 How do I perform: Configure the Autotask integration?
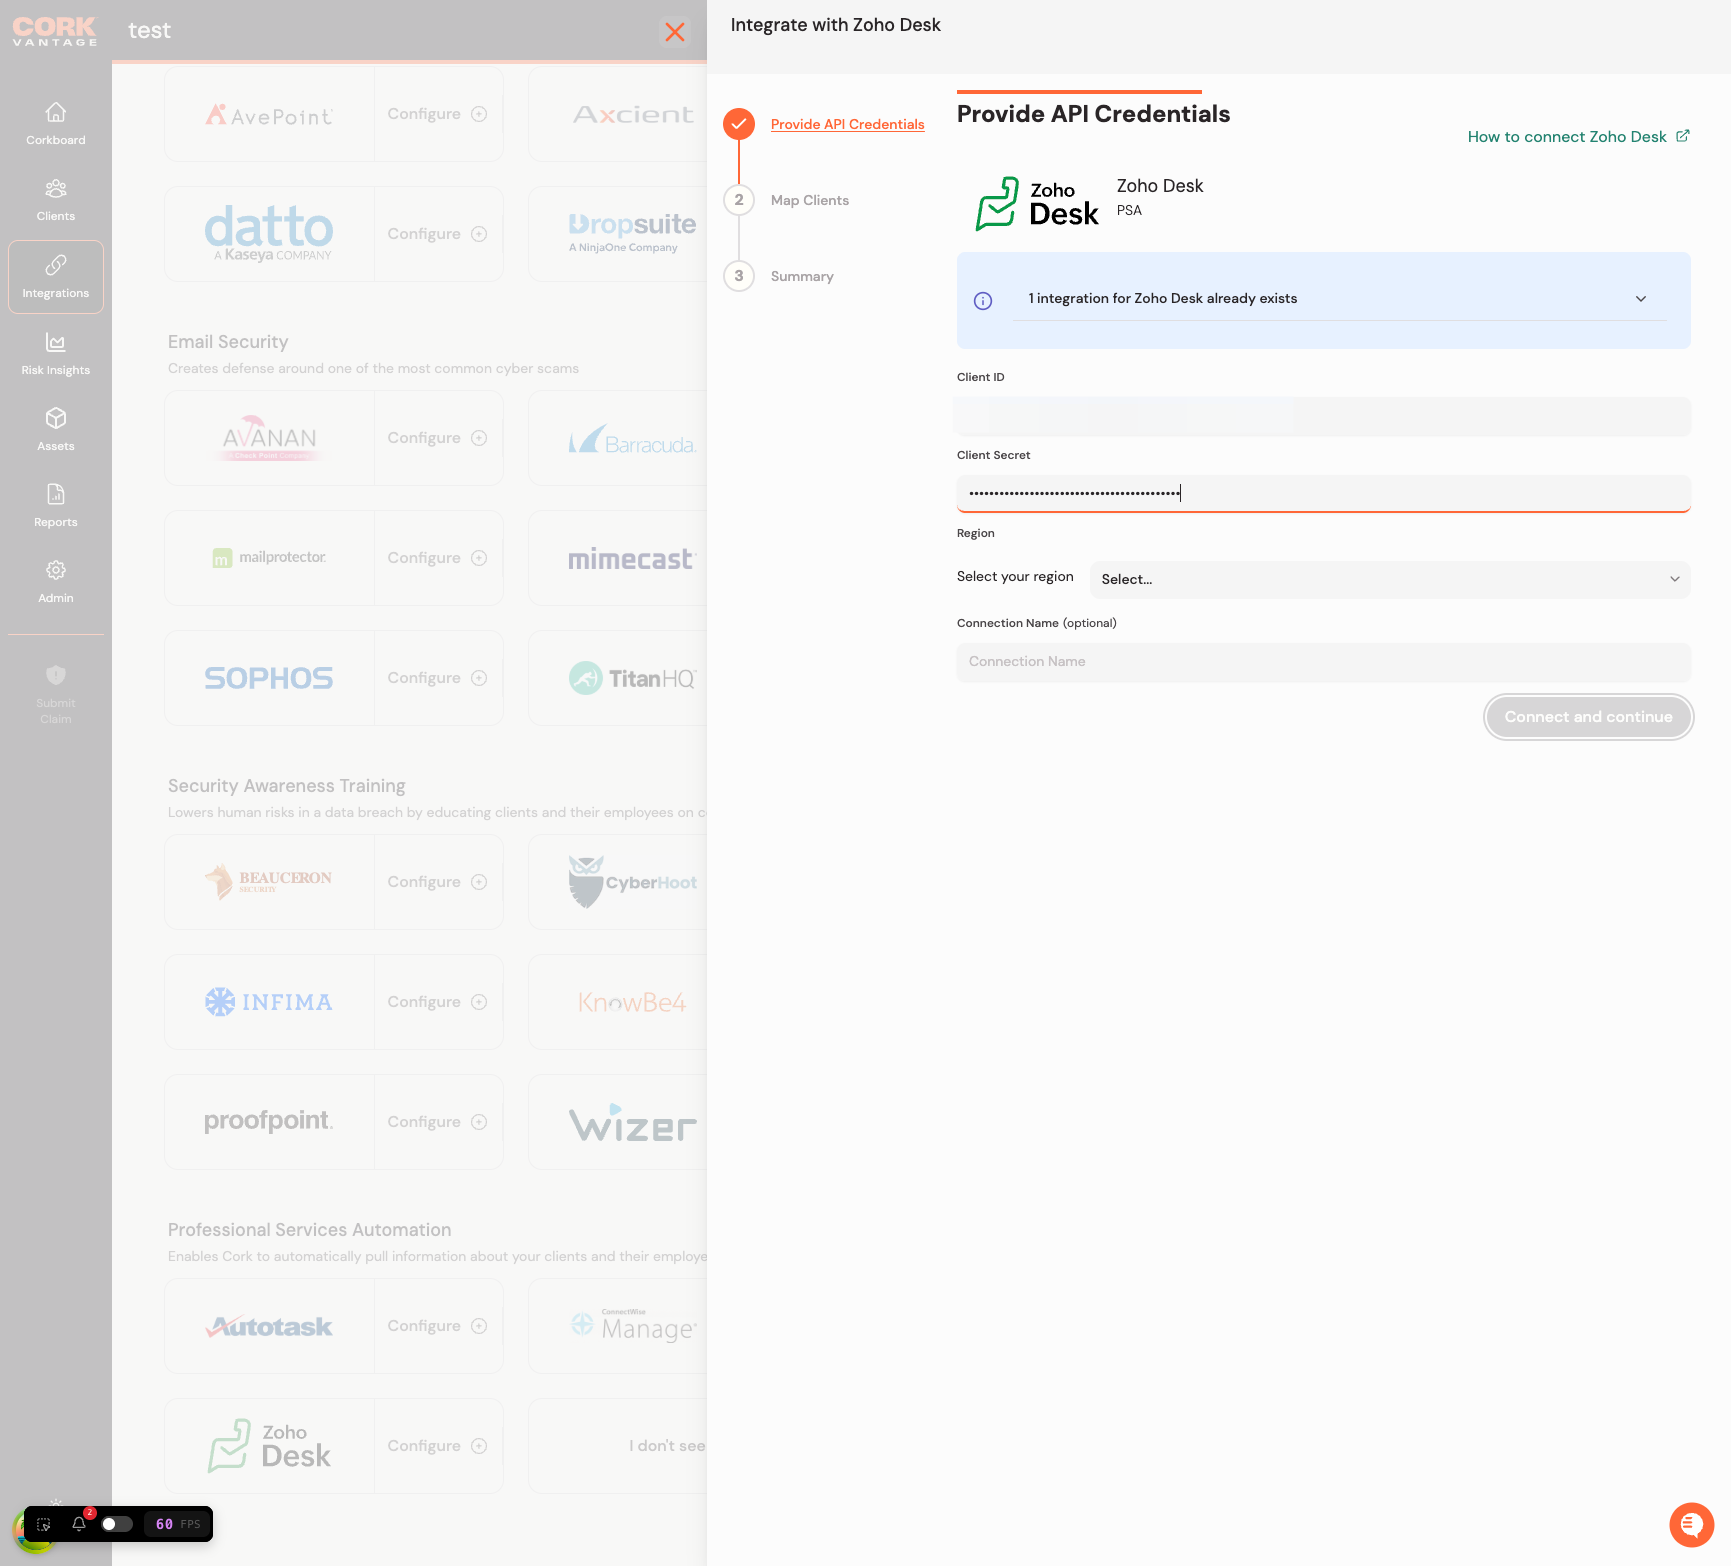[438, 1326]
